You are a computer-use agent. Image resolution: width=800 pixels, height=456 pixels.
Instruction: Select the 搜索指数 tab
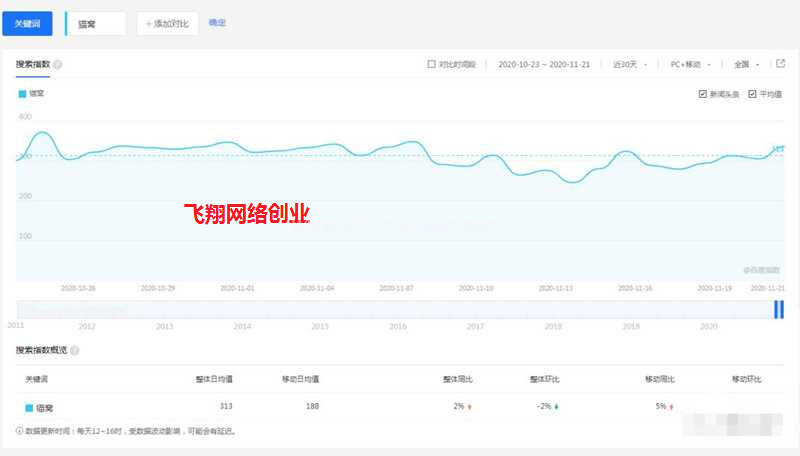[33, 64]
